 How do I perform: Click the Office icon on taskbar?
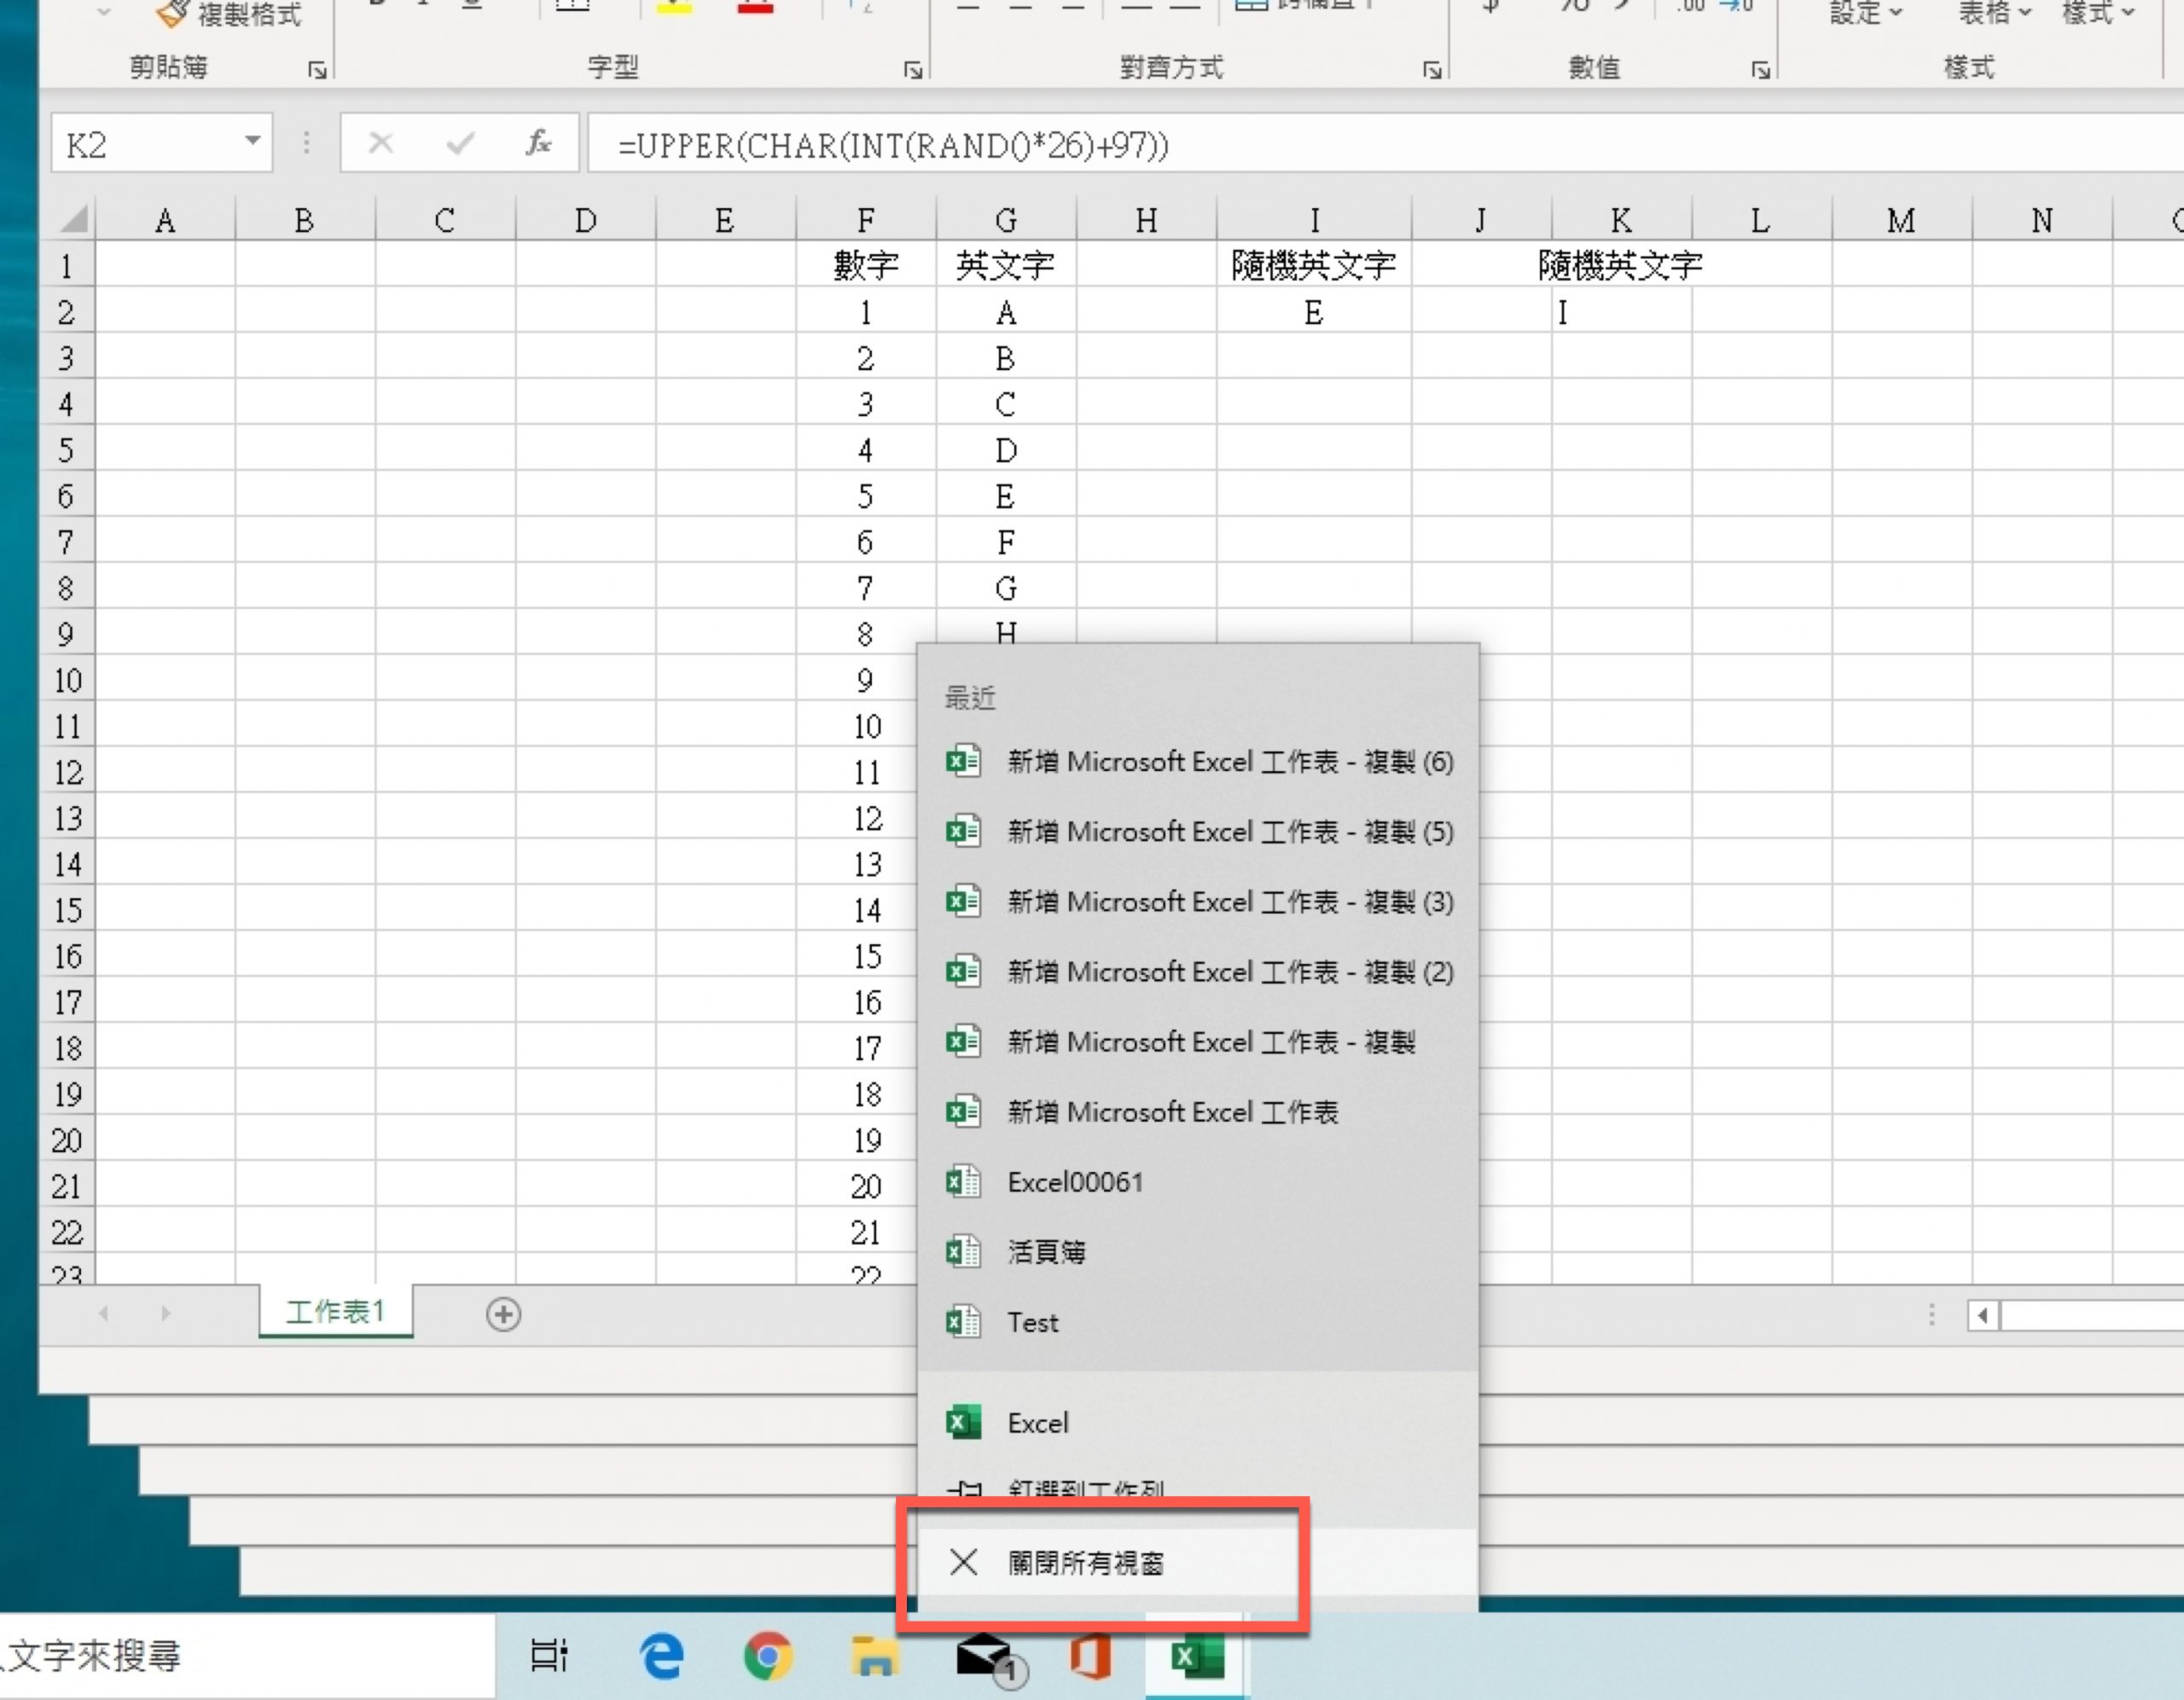[x=1090, y=1656]
